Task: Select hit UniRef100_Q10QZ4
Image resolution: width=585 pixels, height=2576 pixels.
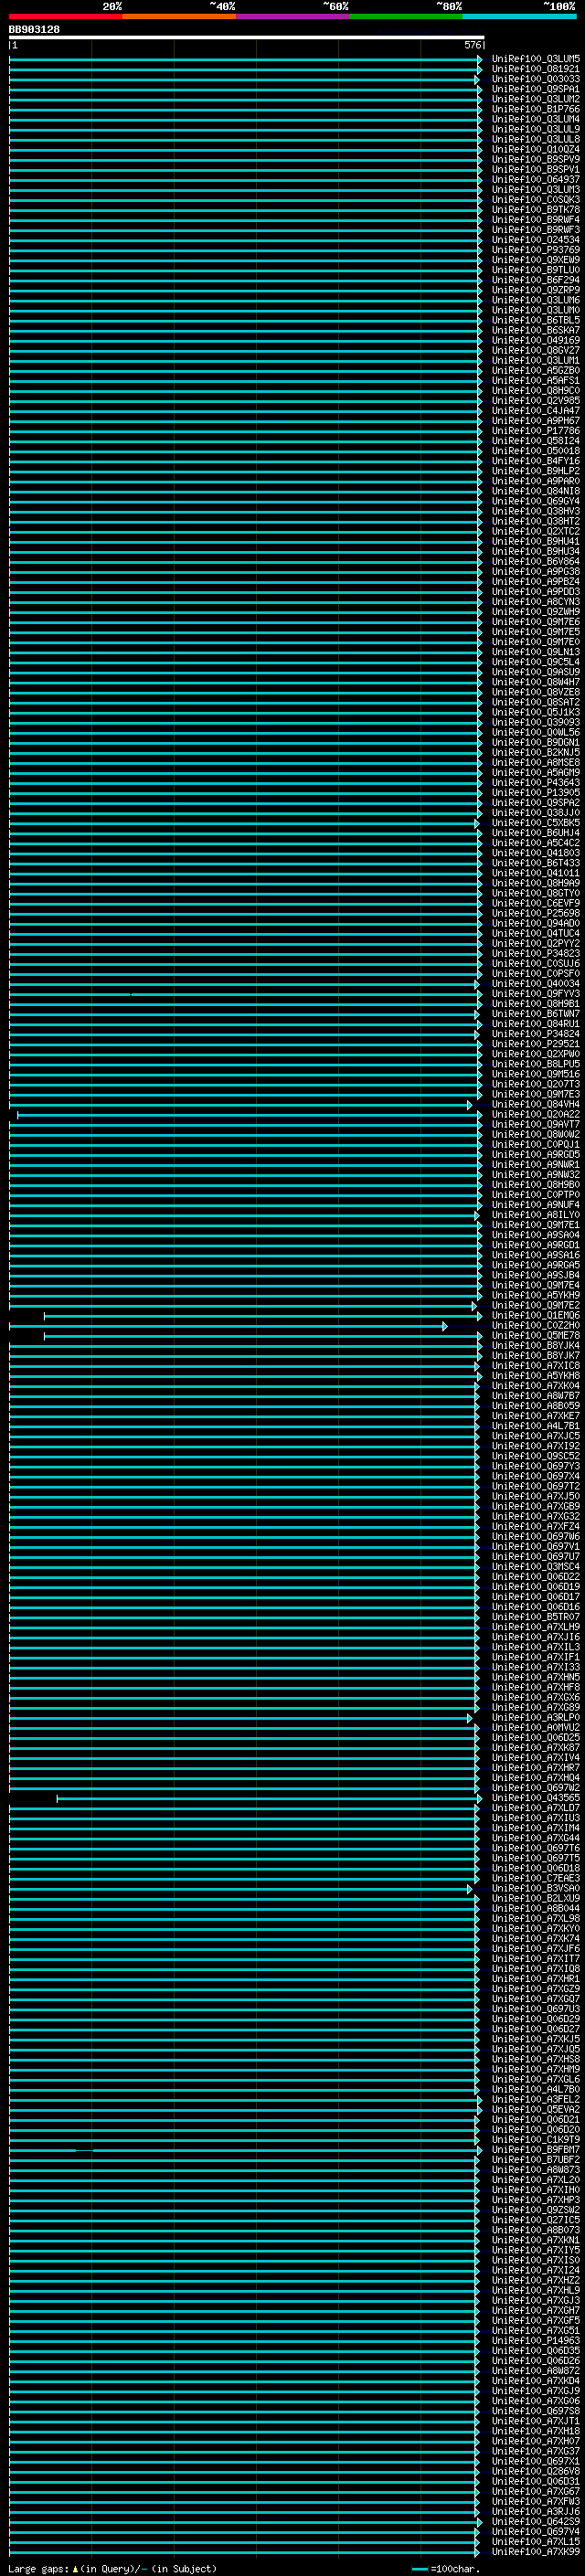Action: pos(535,149)
